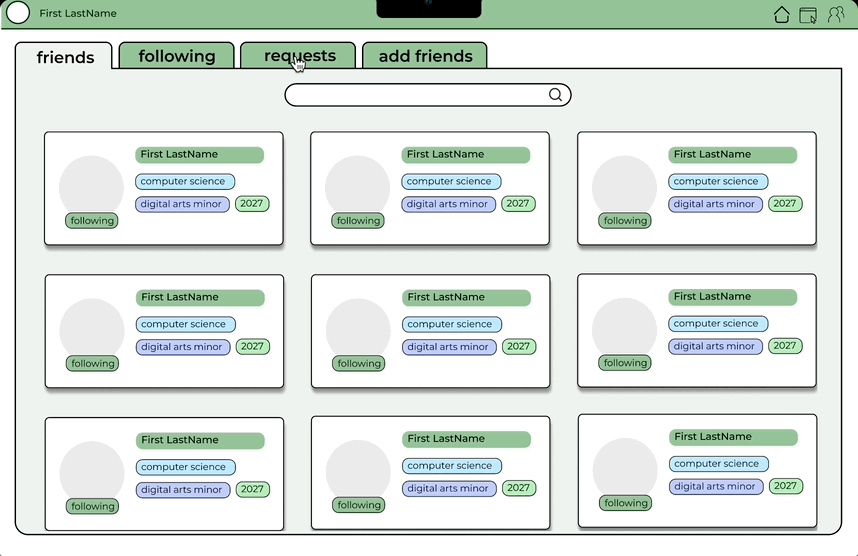858x556 pixels.
Task: Click 2027 year tag, second-row right card
Action: tap(785, 346)
